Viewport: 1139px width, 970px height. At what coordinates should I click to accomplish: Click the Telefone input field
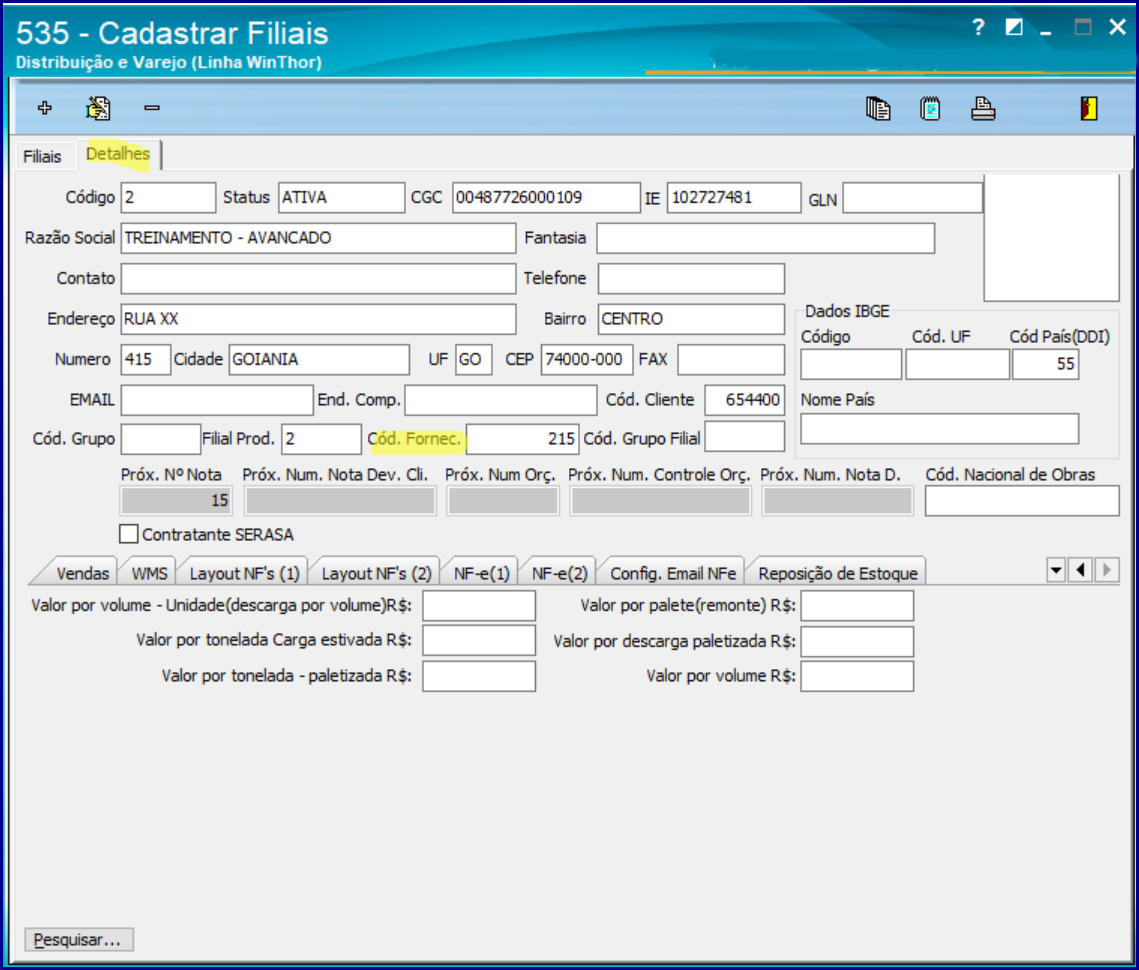[x=691, y=279]
